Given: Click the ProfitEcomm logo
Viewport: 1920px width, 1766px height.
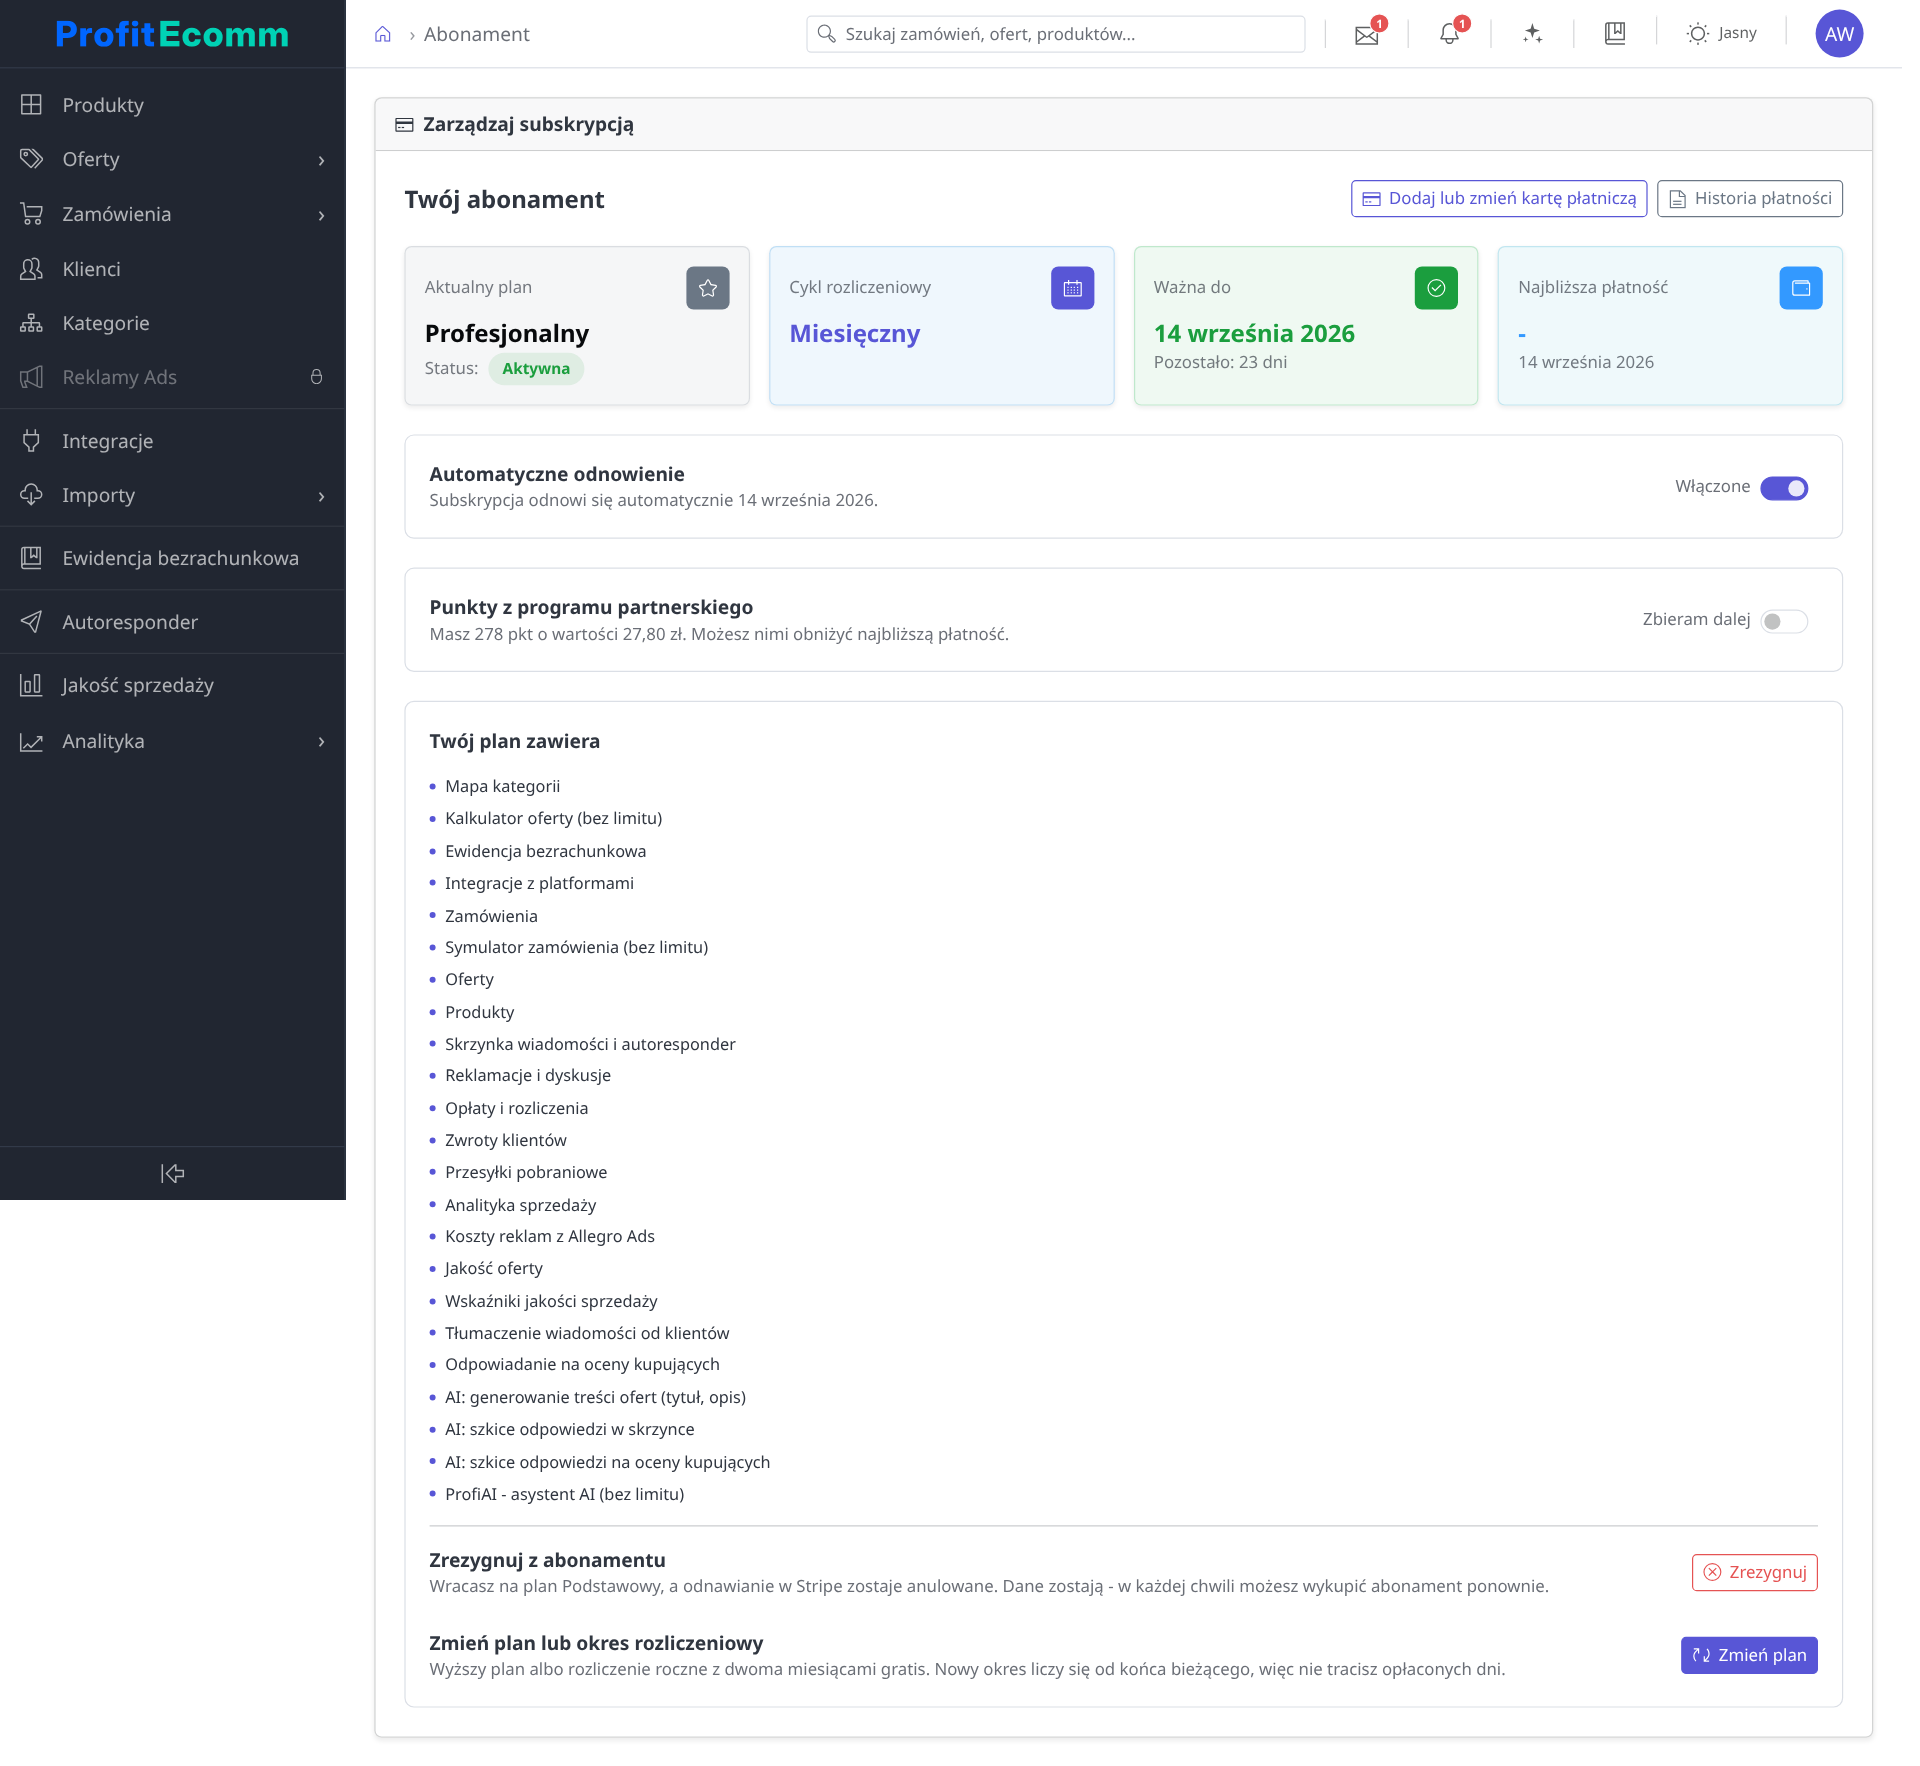Looking at the screenshot, I should coord(172,35).
